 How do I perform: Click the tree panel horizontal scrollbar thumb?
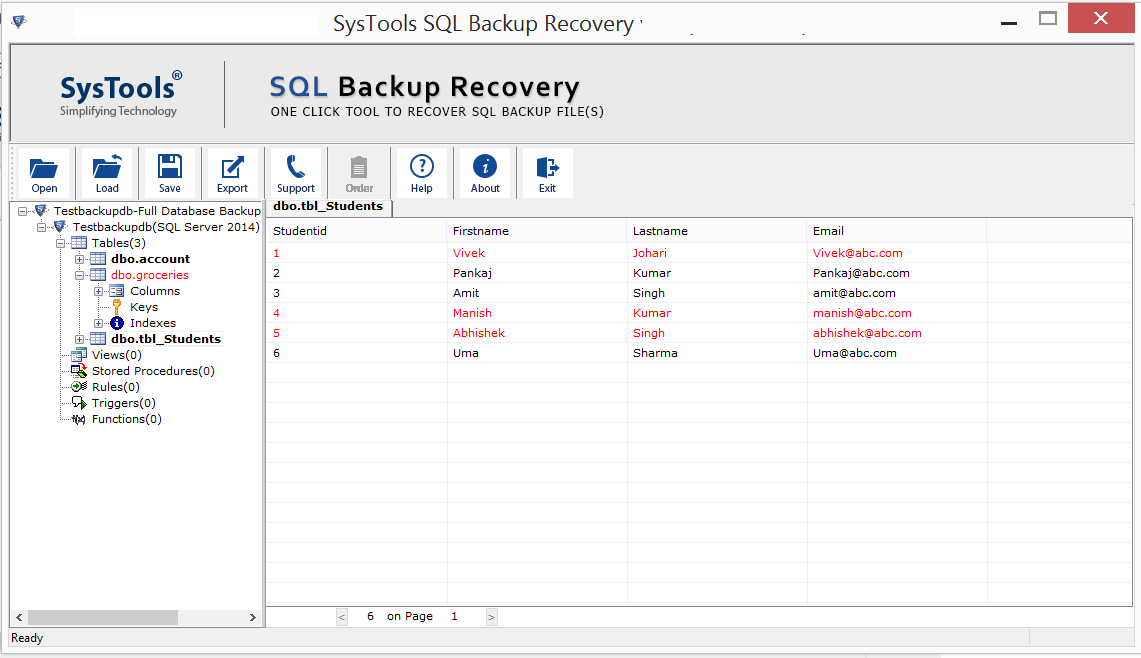click(103, 617)
